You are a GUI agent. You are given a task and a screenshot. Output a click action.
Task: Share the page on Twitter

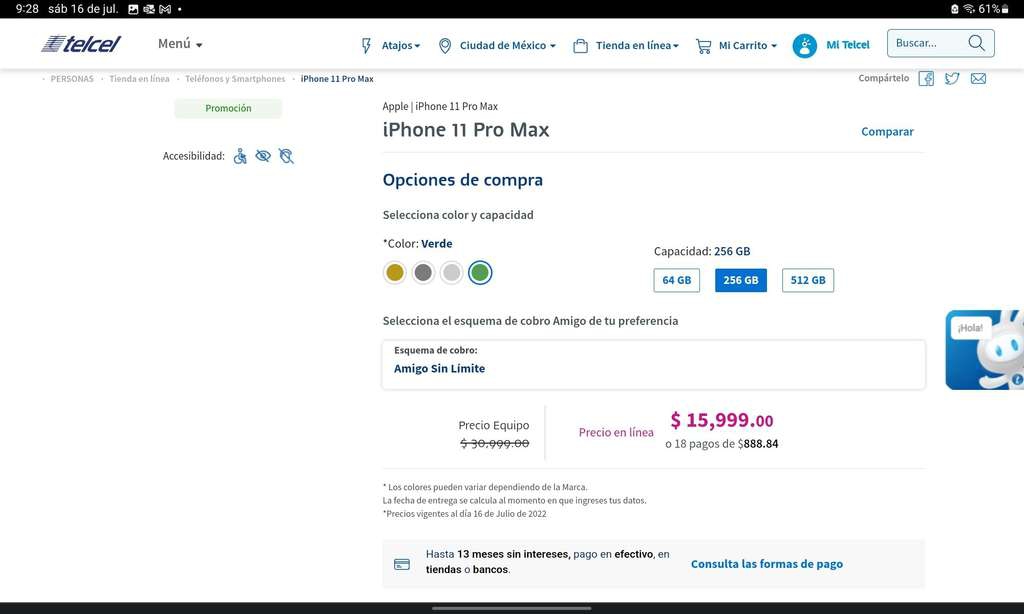(x=952, y=79)
